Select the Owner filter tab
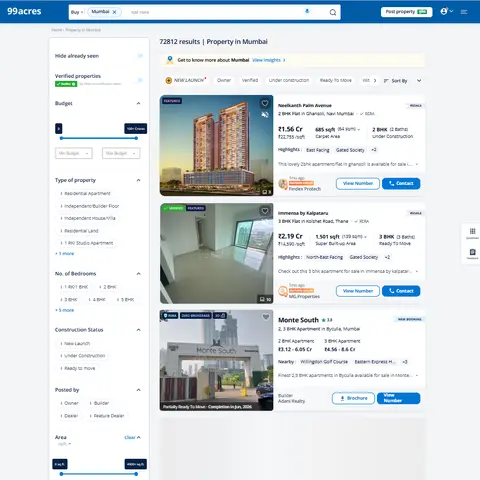 [224, 80]
